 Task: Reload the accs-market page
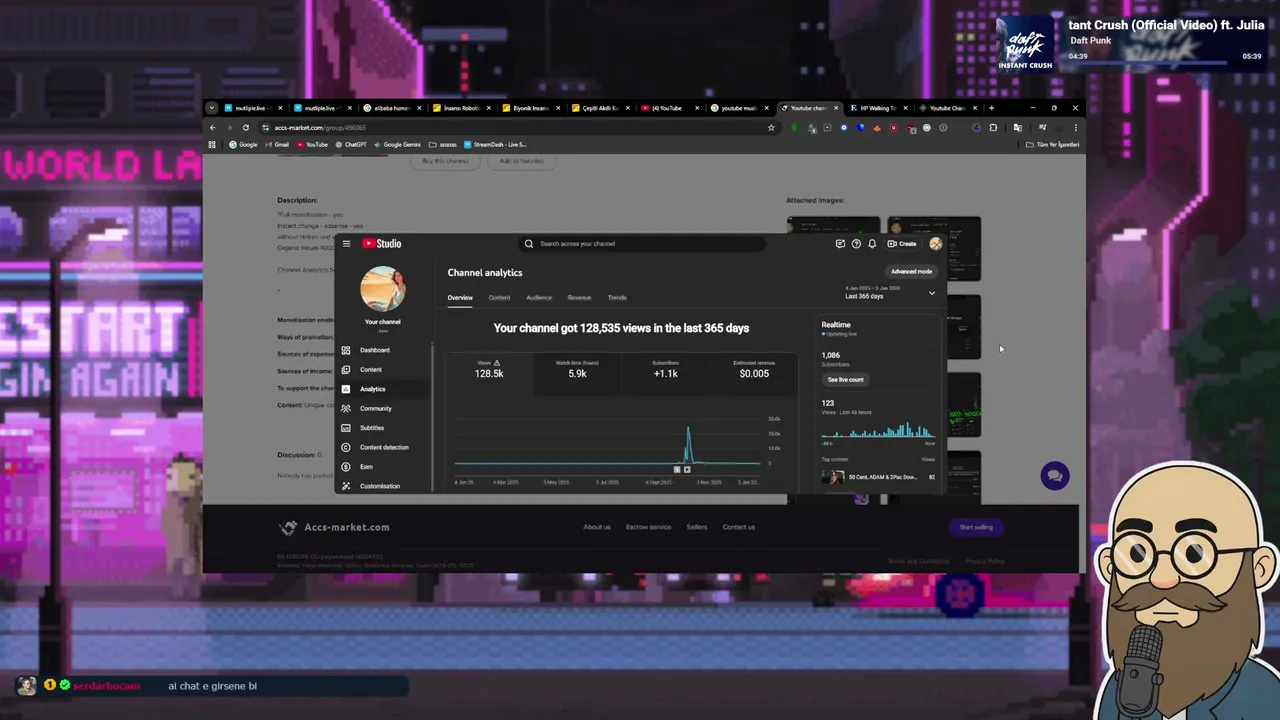click(x=246, y=127)
